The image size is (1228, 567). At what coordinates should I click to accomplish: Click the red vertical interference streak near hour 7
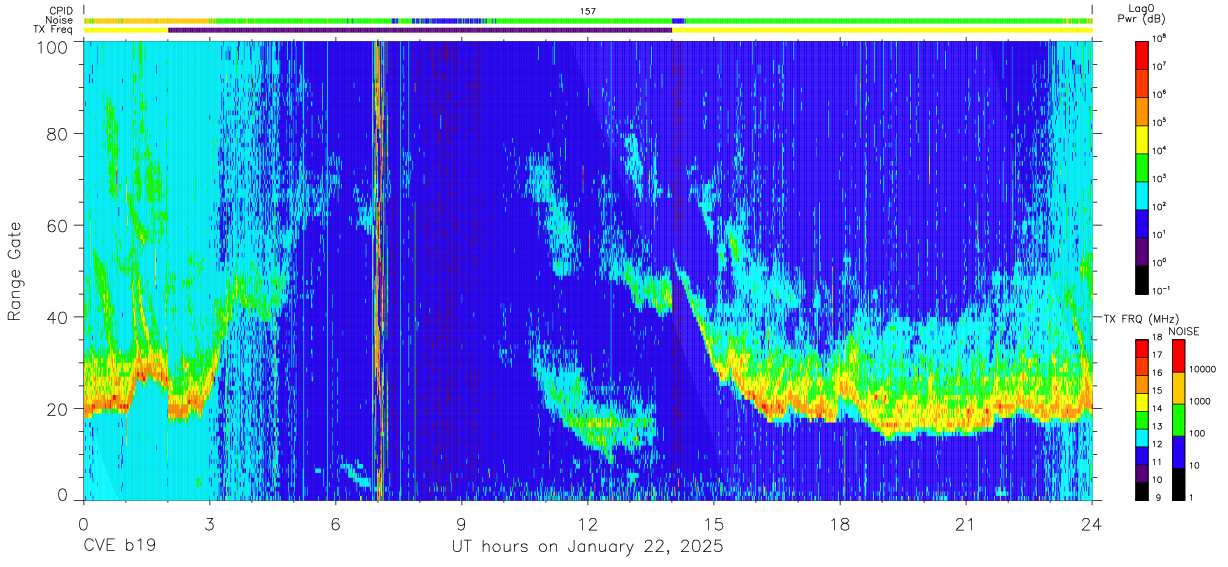coord(378,270)
